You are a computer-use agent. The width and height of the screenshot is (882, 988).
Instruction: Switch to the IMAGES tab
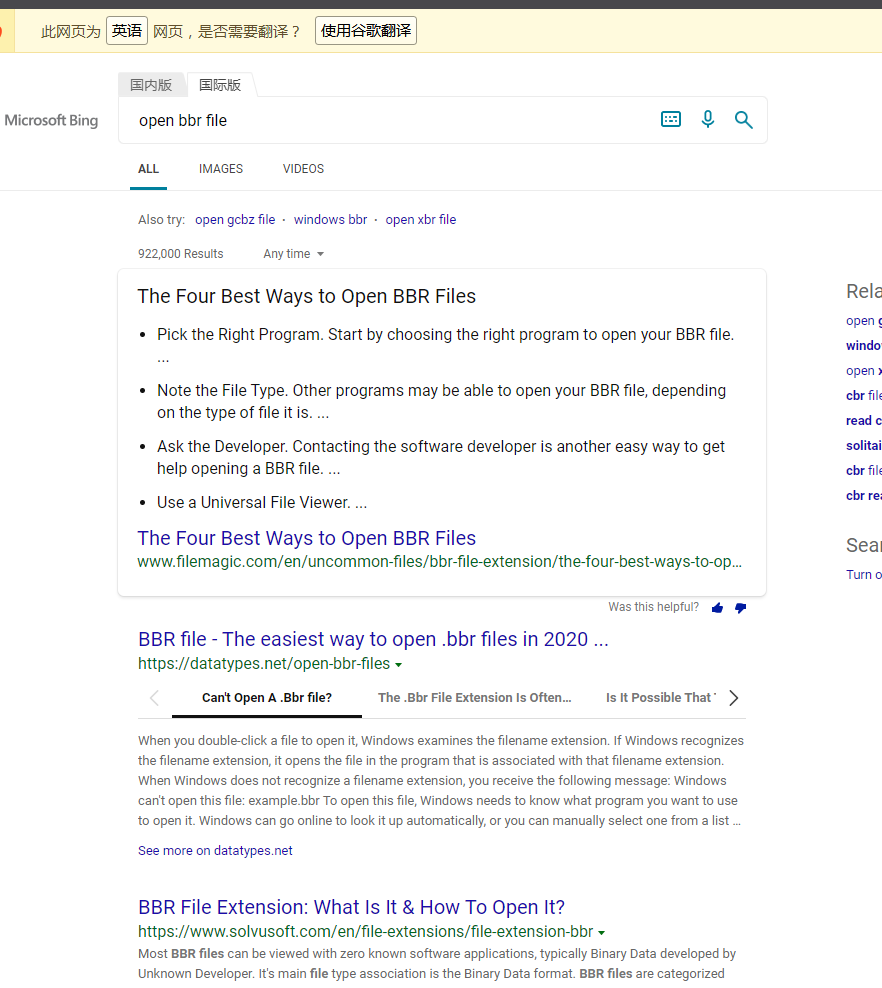coord(221,169)
